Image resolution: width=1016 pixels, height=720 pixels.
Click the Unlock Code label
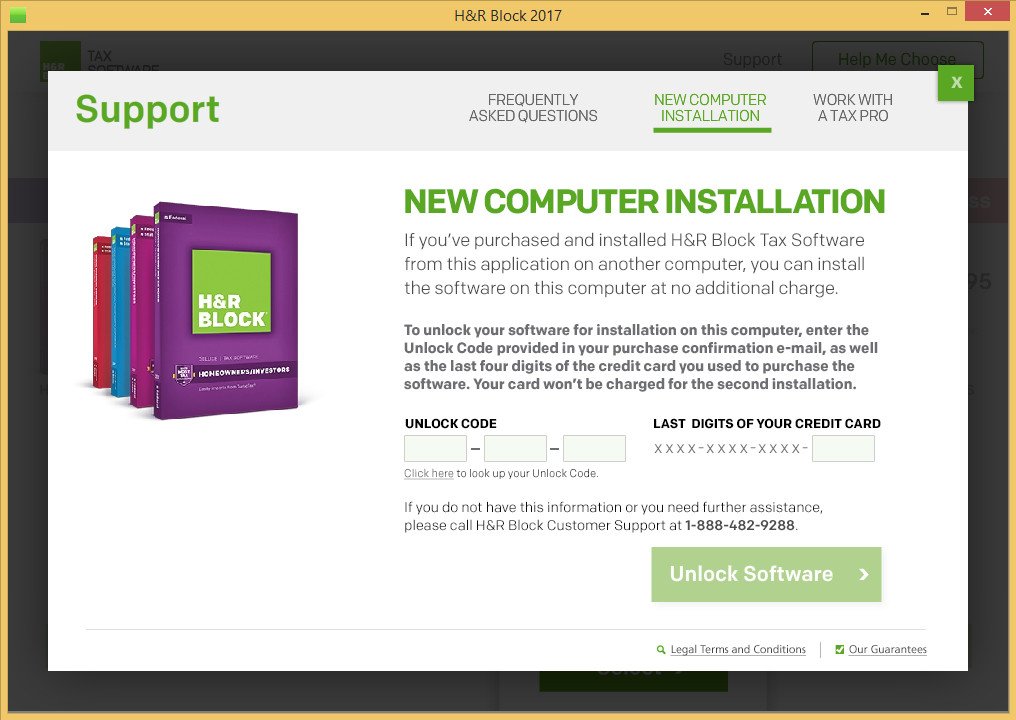tap(450, 424)
